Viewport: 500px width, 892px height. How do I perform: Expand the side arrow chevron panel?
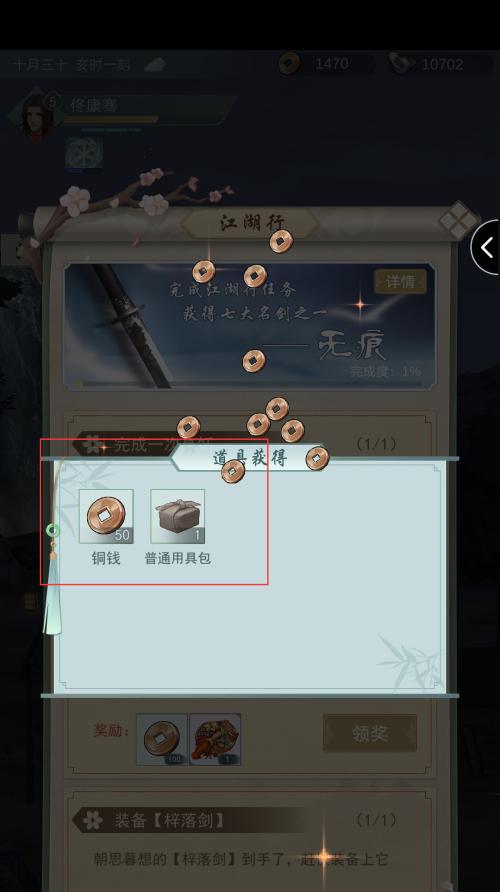(486, 247)
